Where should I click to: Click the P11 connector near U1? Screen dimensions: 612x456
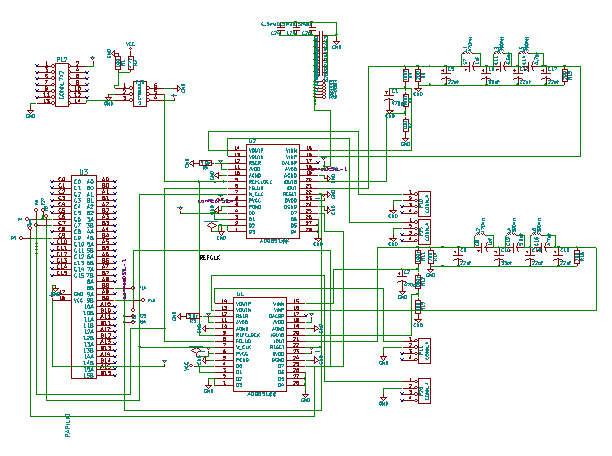point(424,351)
